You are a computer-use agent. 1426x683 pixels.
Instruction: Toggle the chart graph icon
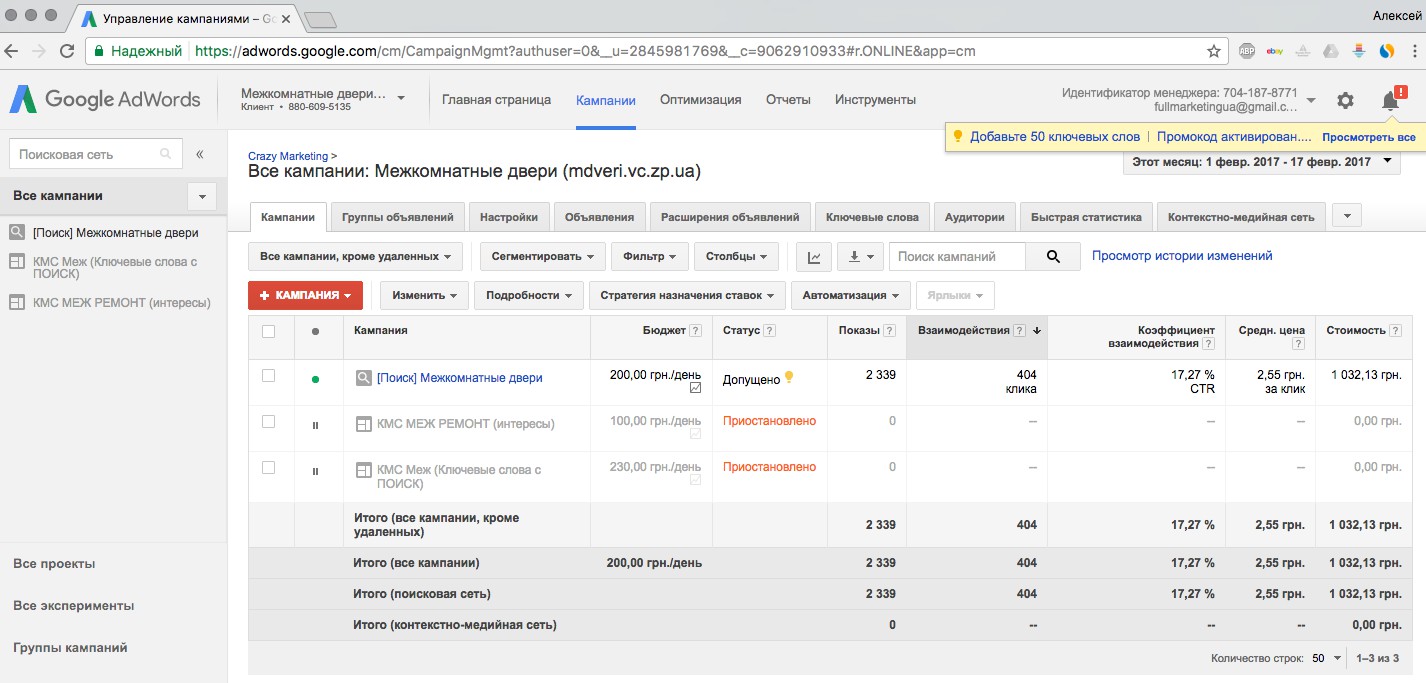(814, 257)
